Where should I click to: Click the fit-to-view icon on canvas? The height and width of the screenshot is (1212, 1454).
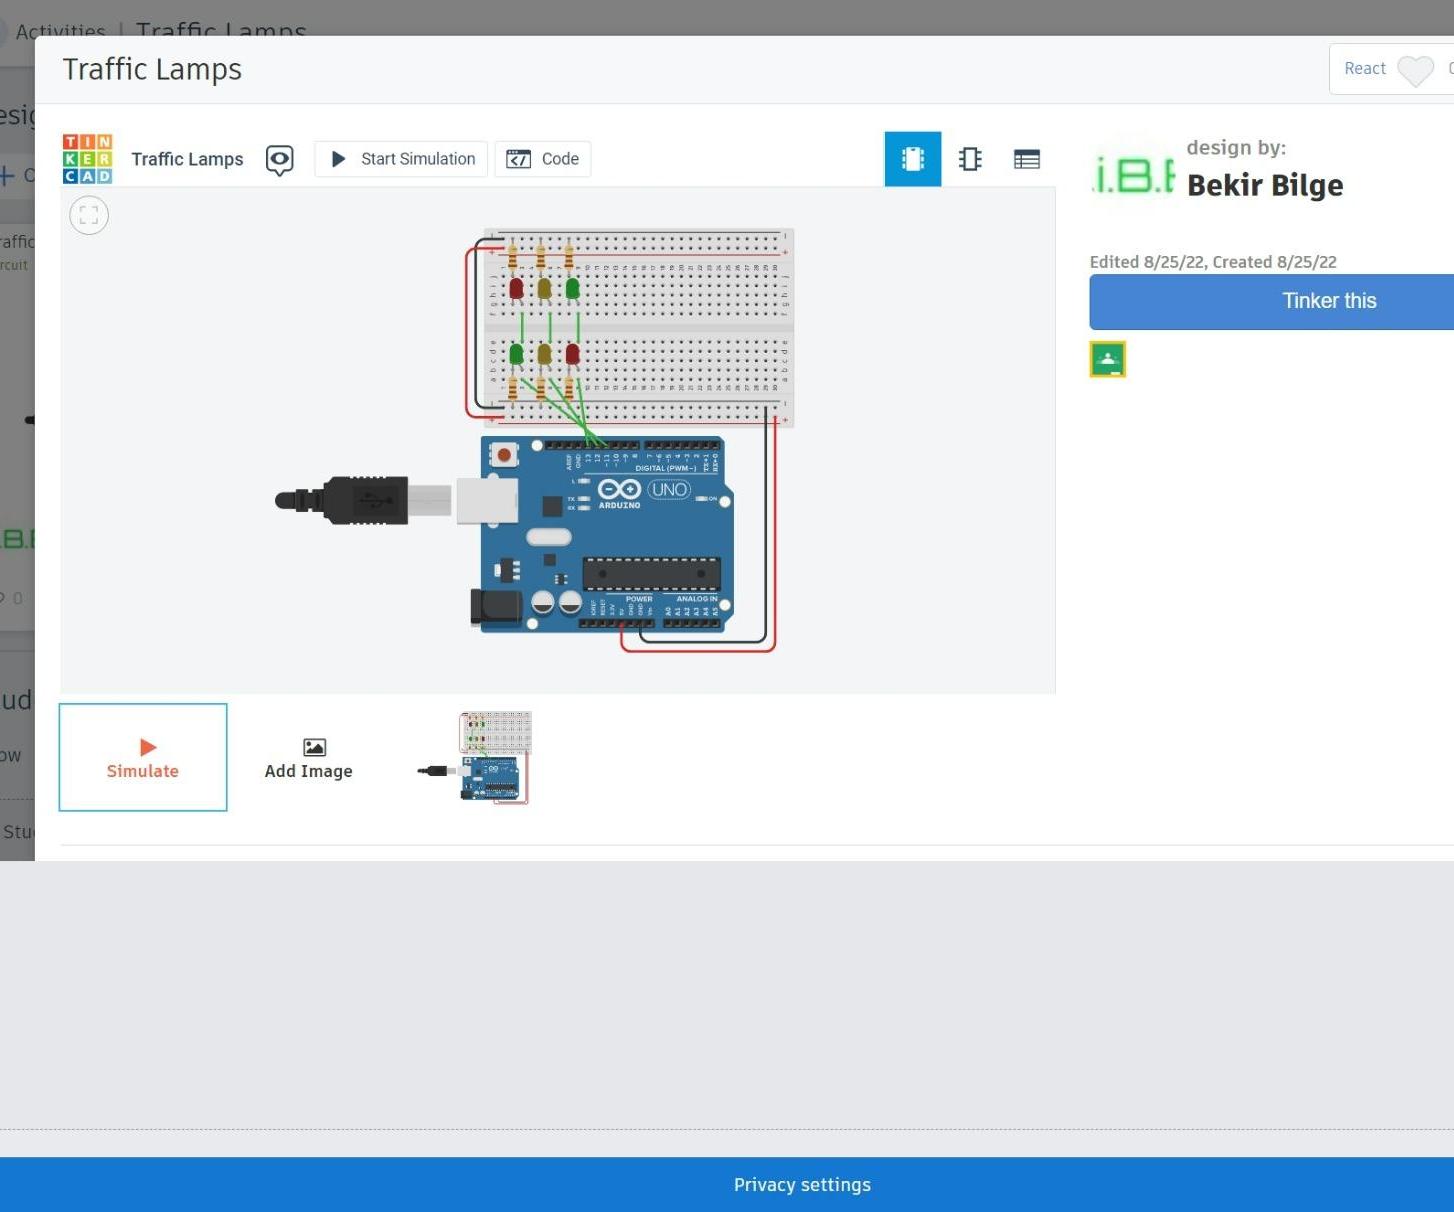[89, 215]
